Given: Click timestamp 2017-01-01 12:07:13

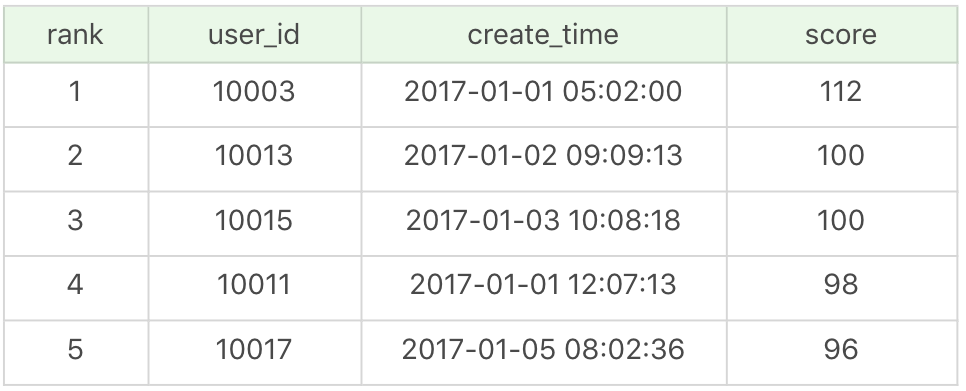Looking at the screenshot, I should click(x=543, y=284).
